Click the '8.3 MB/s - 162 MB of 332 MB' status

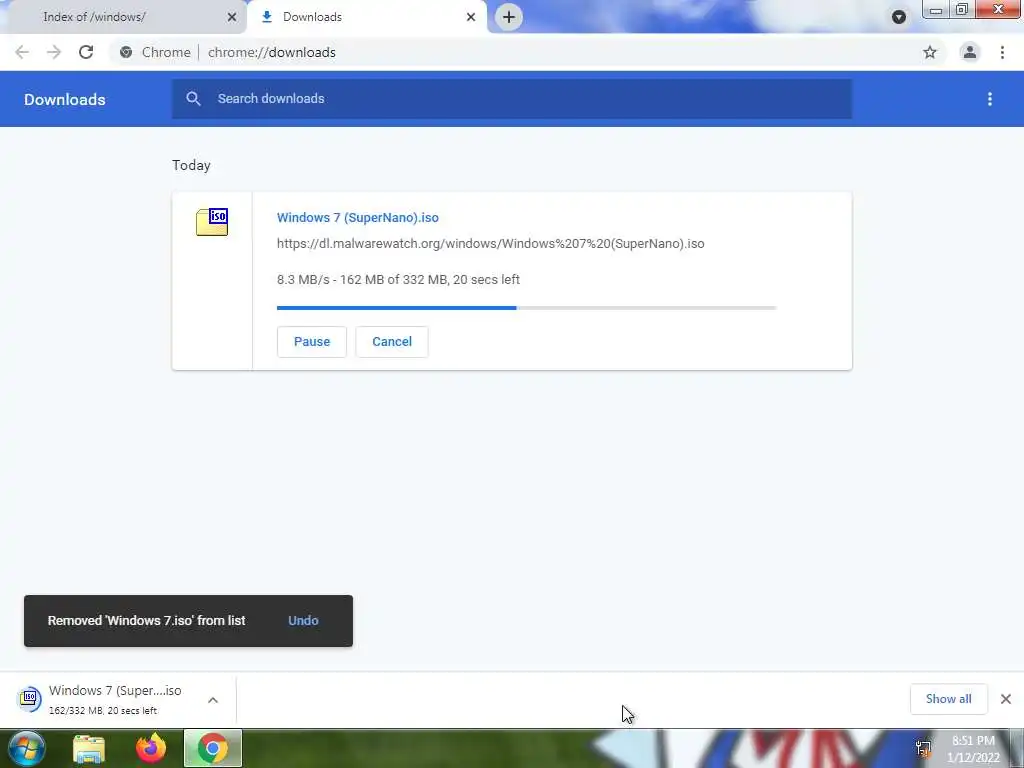[x=398, y=280]
